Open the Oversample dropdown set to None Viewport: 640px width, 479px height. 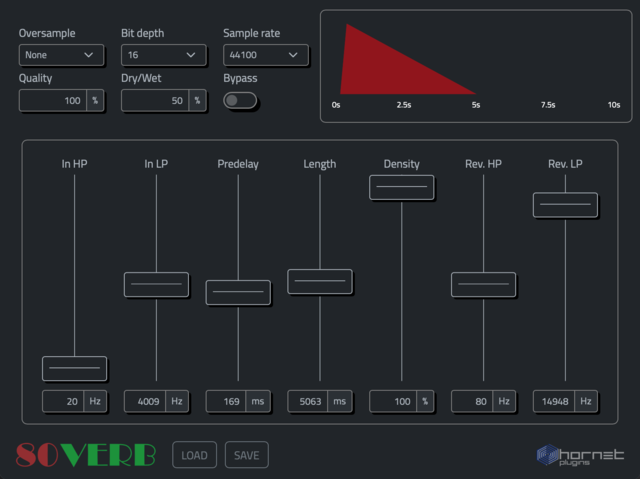pyautogui.click(x=61, y=55)
